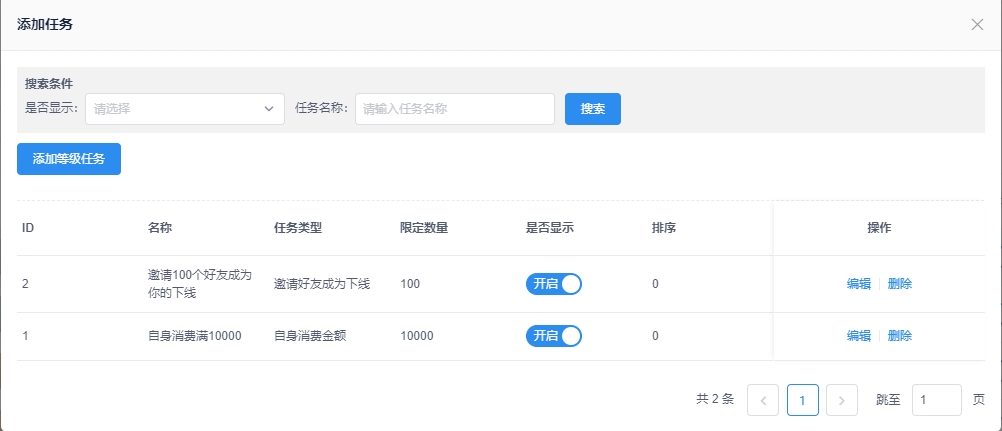The height and width of the screenshot is (431, 1002).
Task: Click the 跳至 page number input
Action: (936, 400)
